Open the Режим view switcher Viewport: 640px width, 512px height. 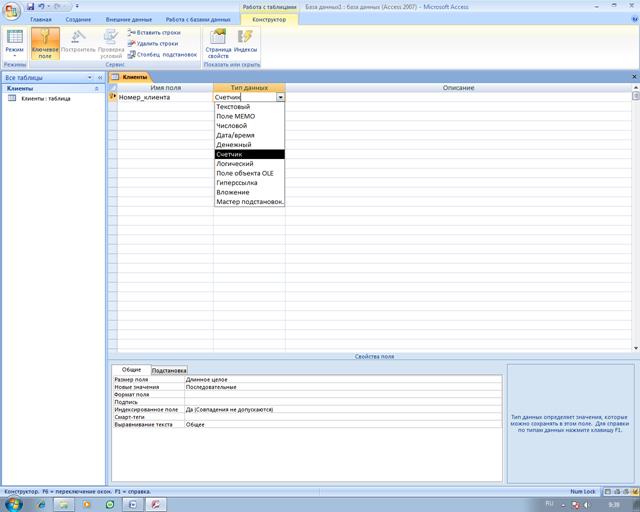[x=14, y=45]
